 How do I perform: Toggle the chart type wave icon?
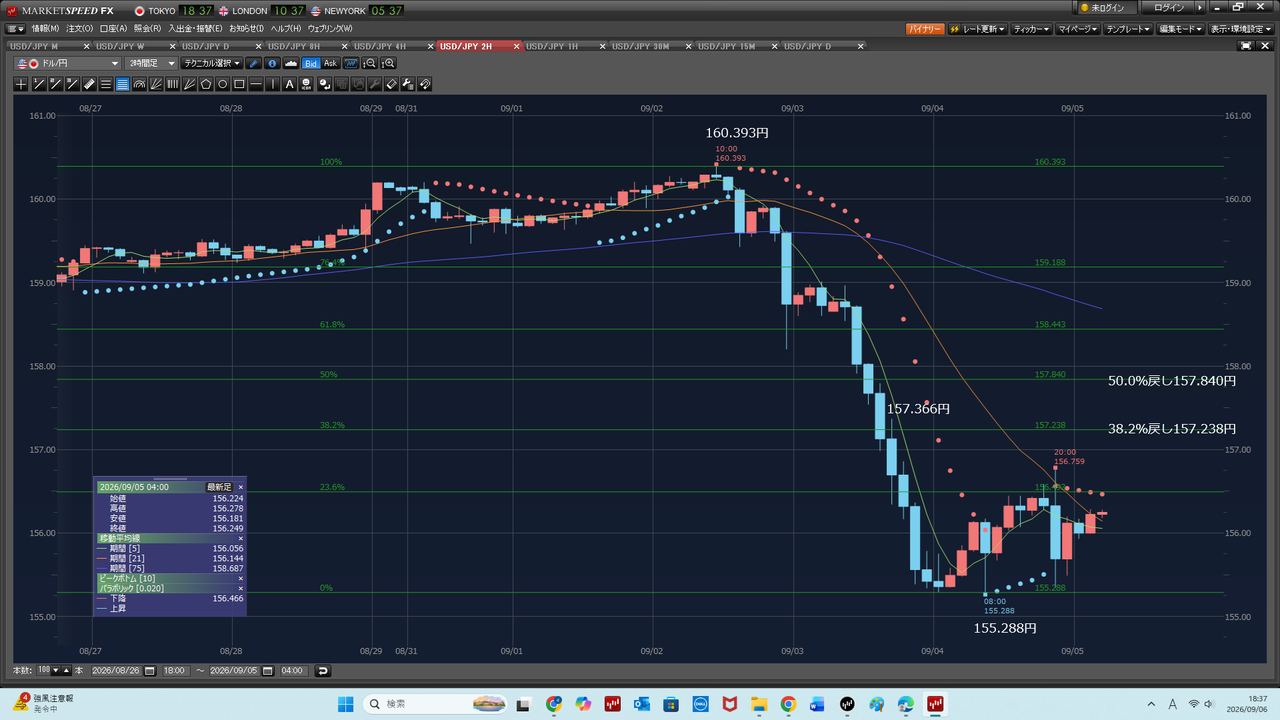[351, 63]
